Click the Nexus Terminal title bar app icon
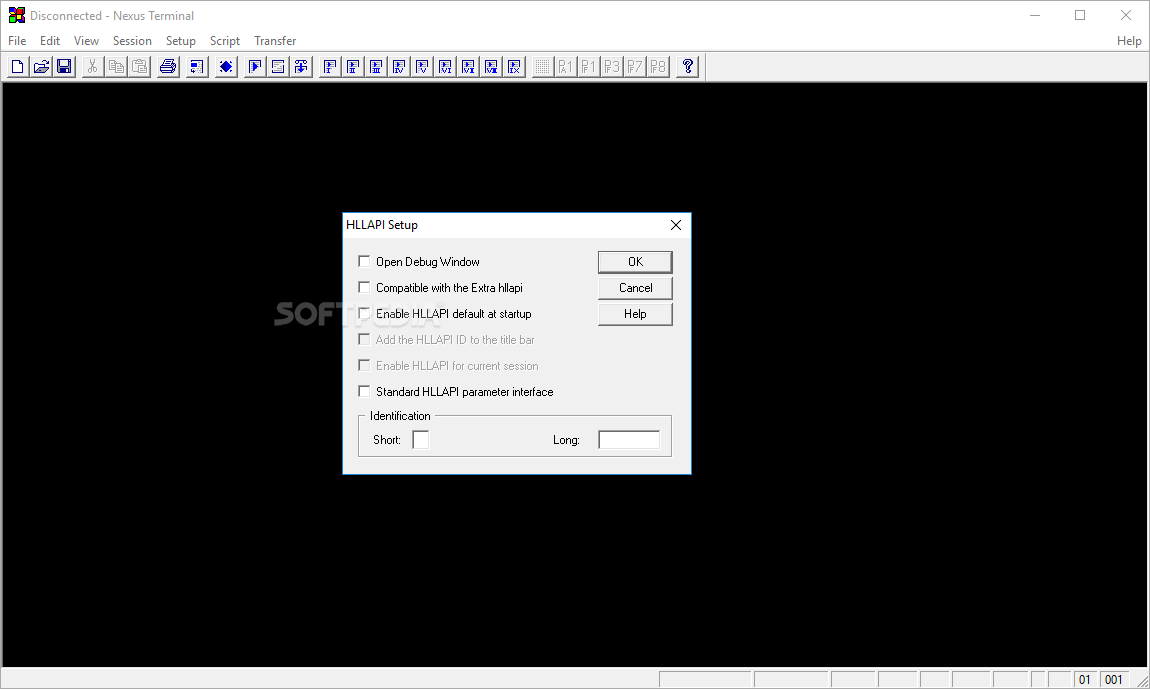This screenshot has height=689, width=1150. tap(16, 15)
